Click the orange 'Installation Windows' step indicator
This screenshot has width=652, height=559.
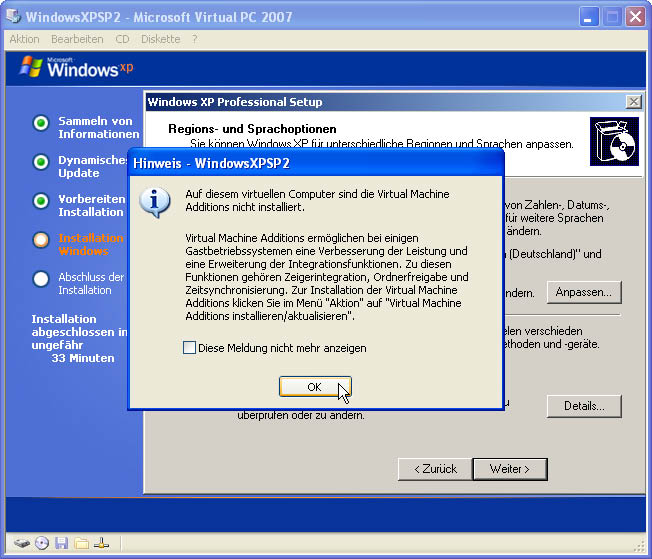(x=41, y=240)
